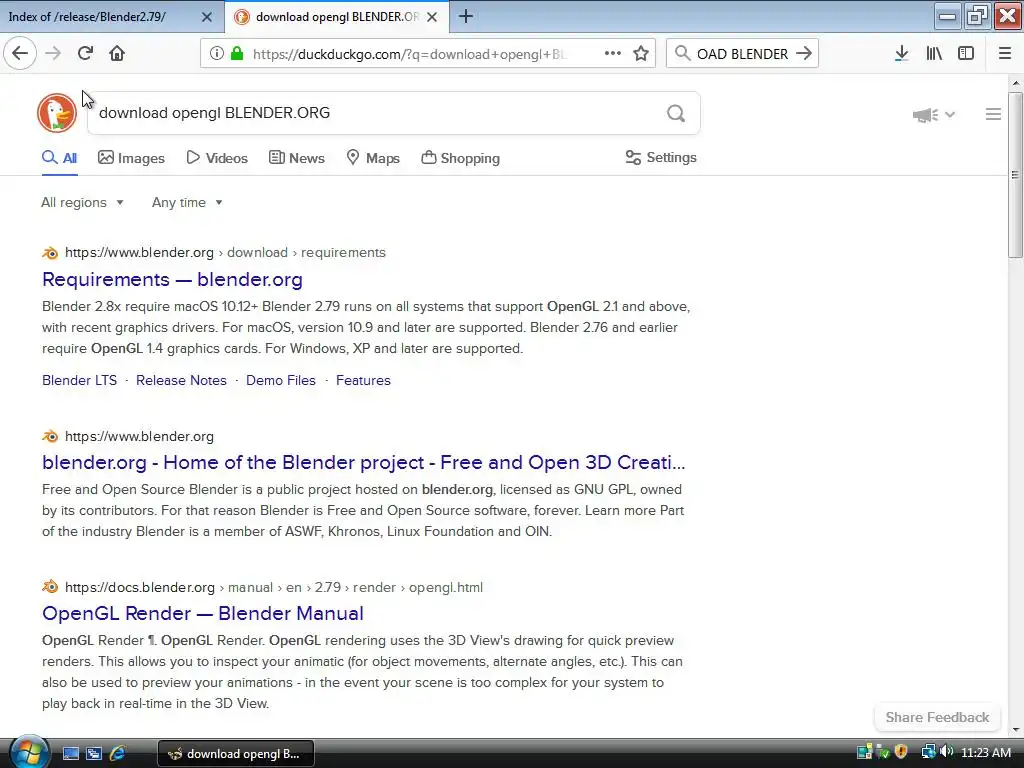The width and height of the screenshot is (1024, 768).
Task: Run search with DuckDuckGo magnifier button
Action: point(676,114)
